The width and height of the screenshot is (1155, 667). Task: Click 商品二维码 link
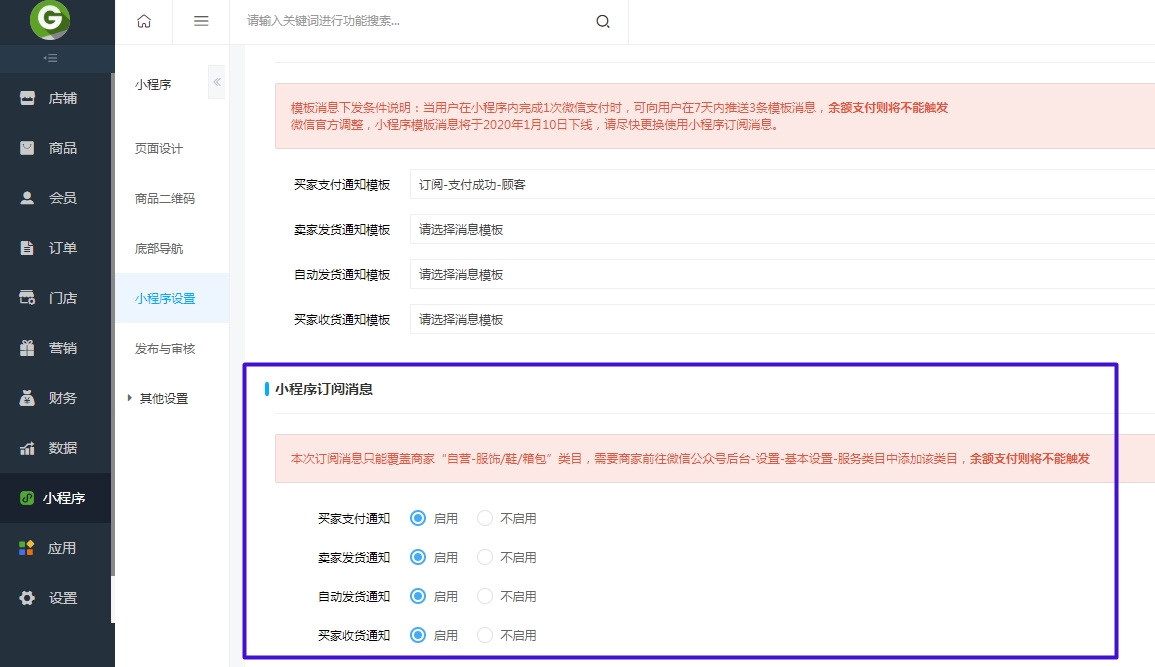[165, 198]
